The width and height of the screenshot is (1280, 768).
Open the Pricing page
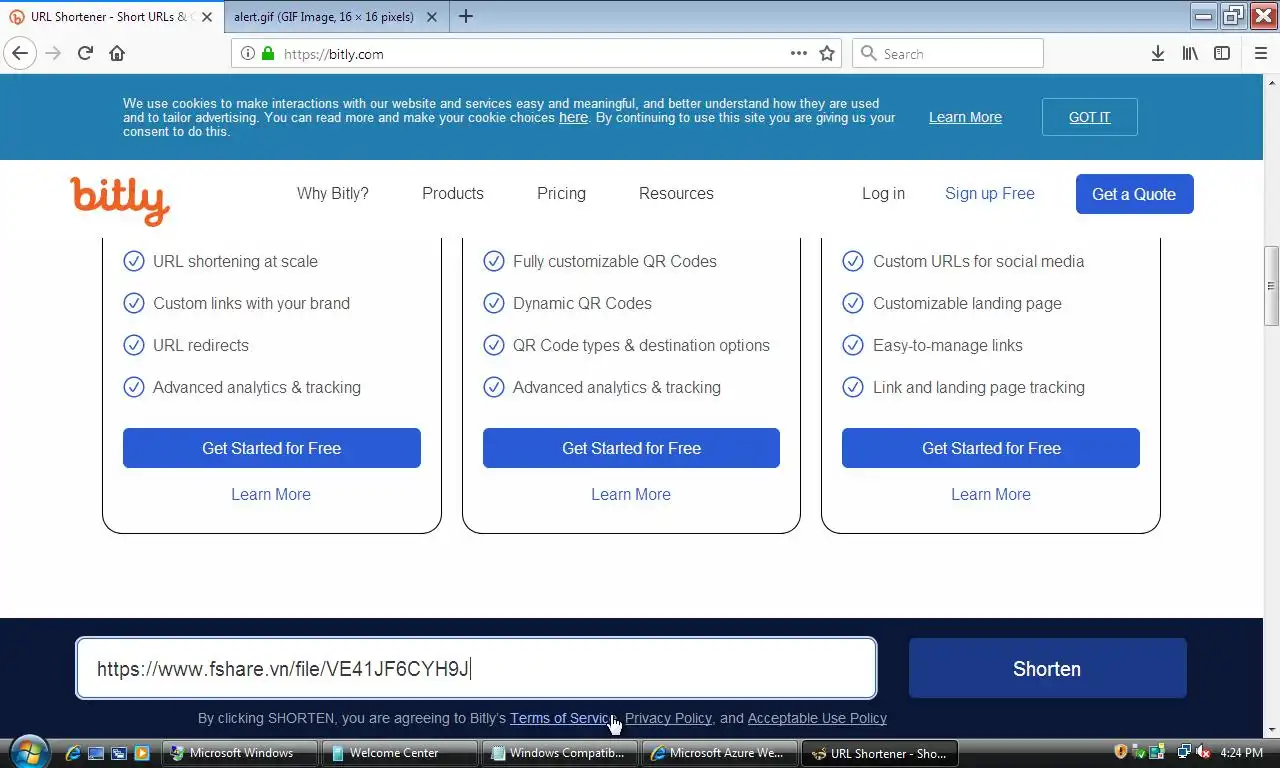coord(561,193)
